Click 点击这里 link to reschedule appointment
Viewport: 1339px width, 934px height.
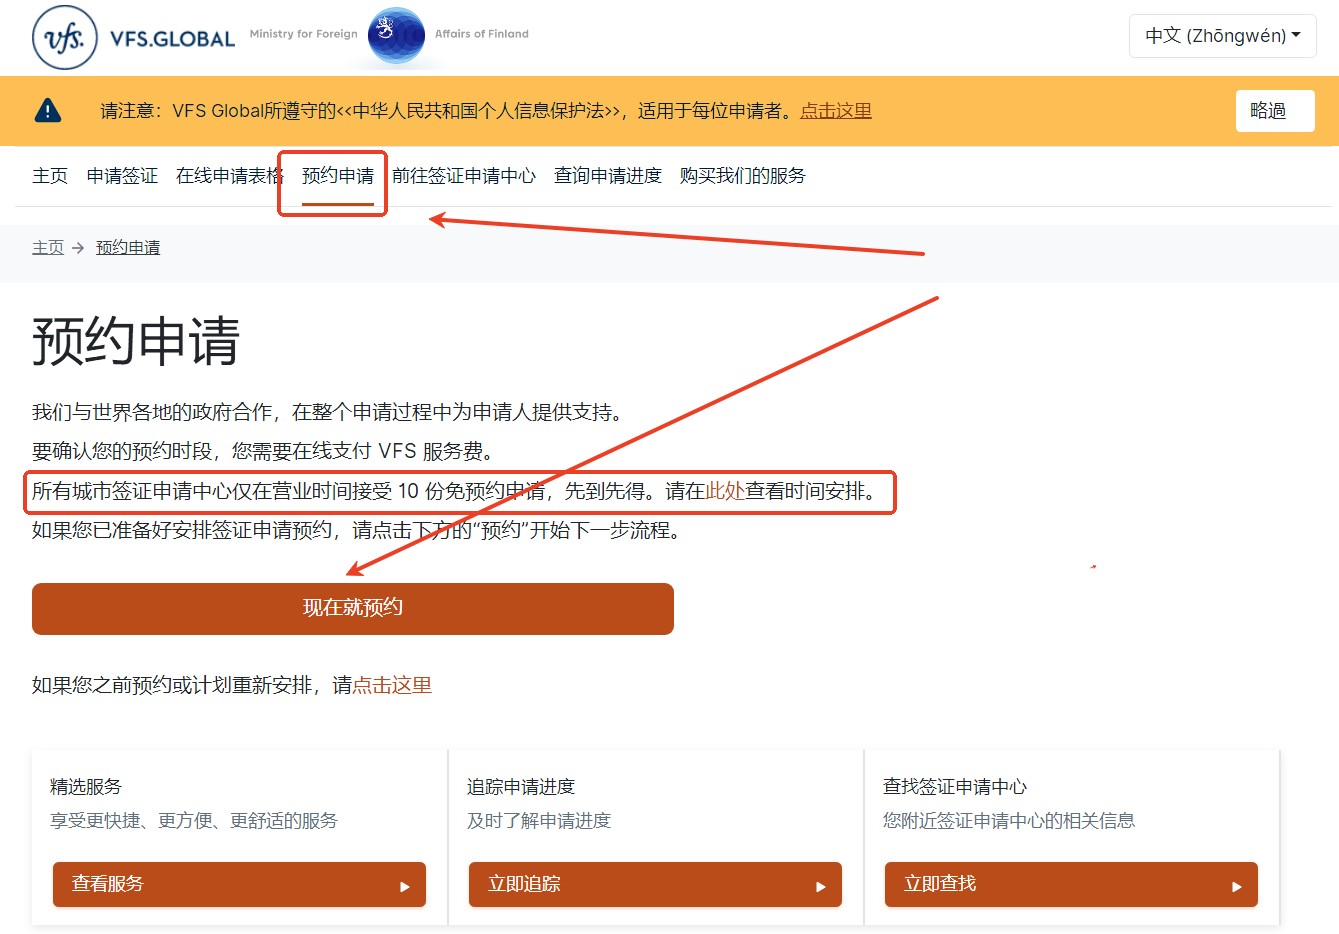(x=392, y=685)
